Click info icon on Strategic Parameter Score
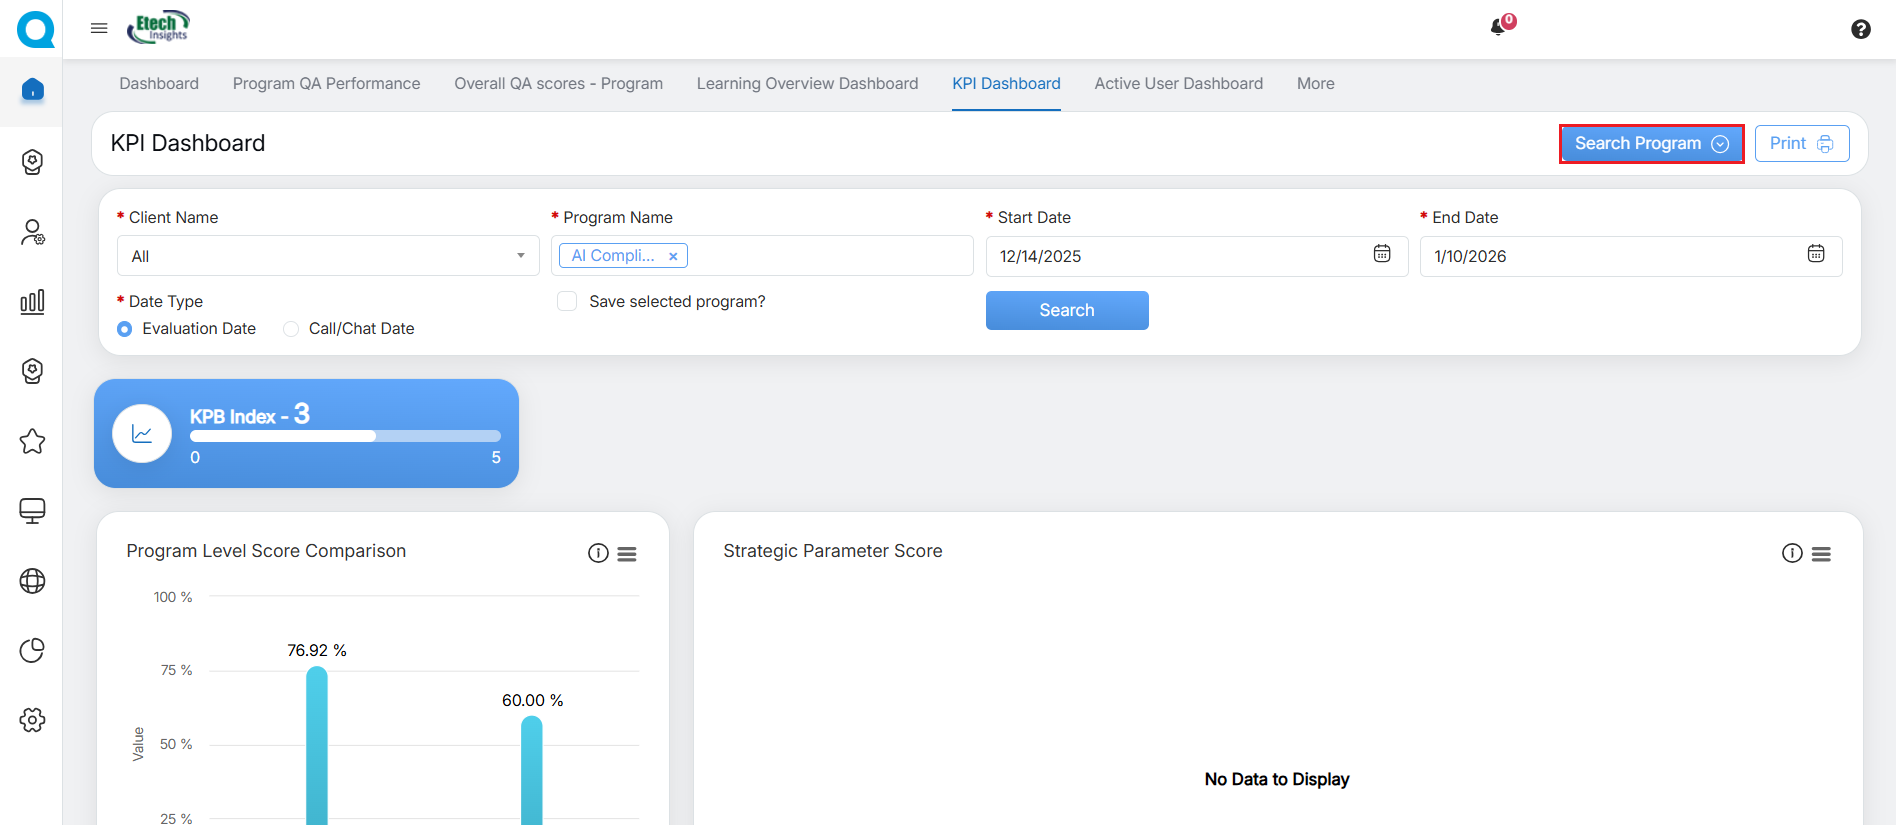This screenshot has width=1896, height=825. 1791,553
